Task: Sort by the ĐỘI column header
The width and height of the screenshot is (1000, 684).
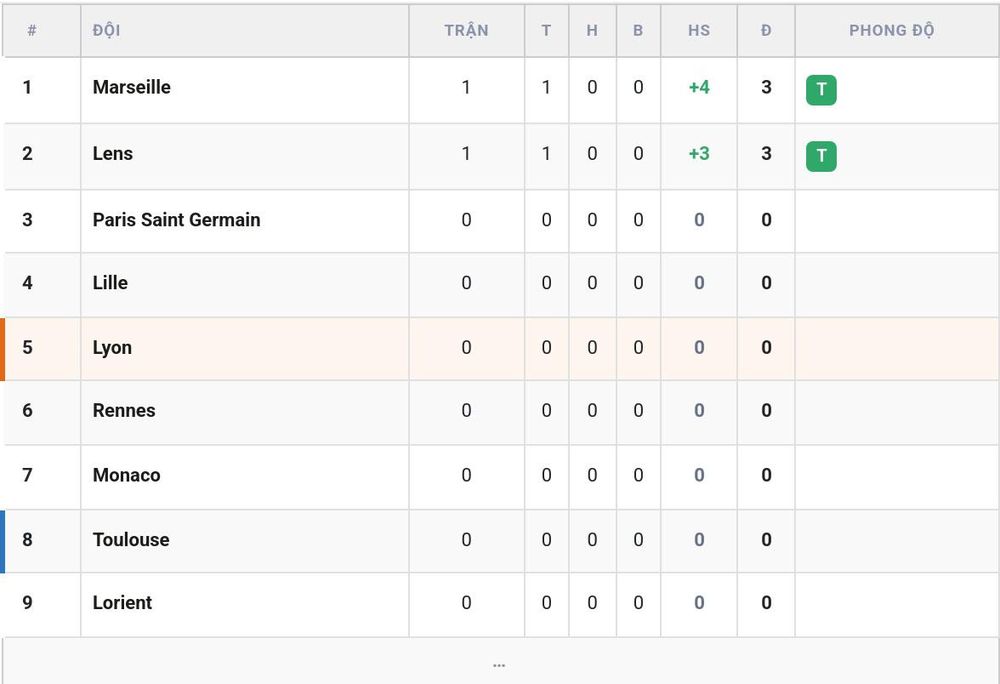Action: click(x=107, y=30)
